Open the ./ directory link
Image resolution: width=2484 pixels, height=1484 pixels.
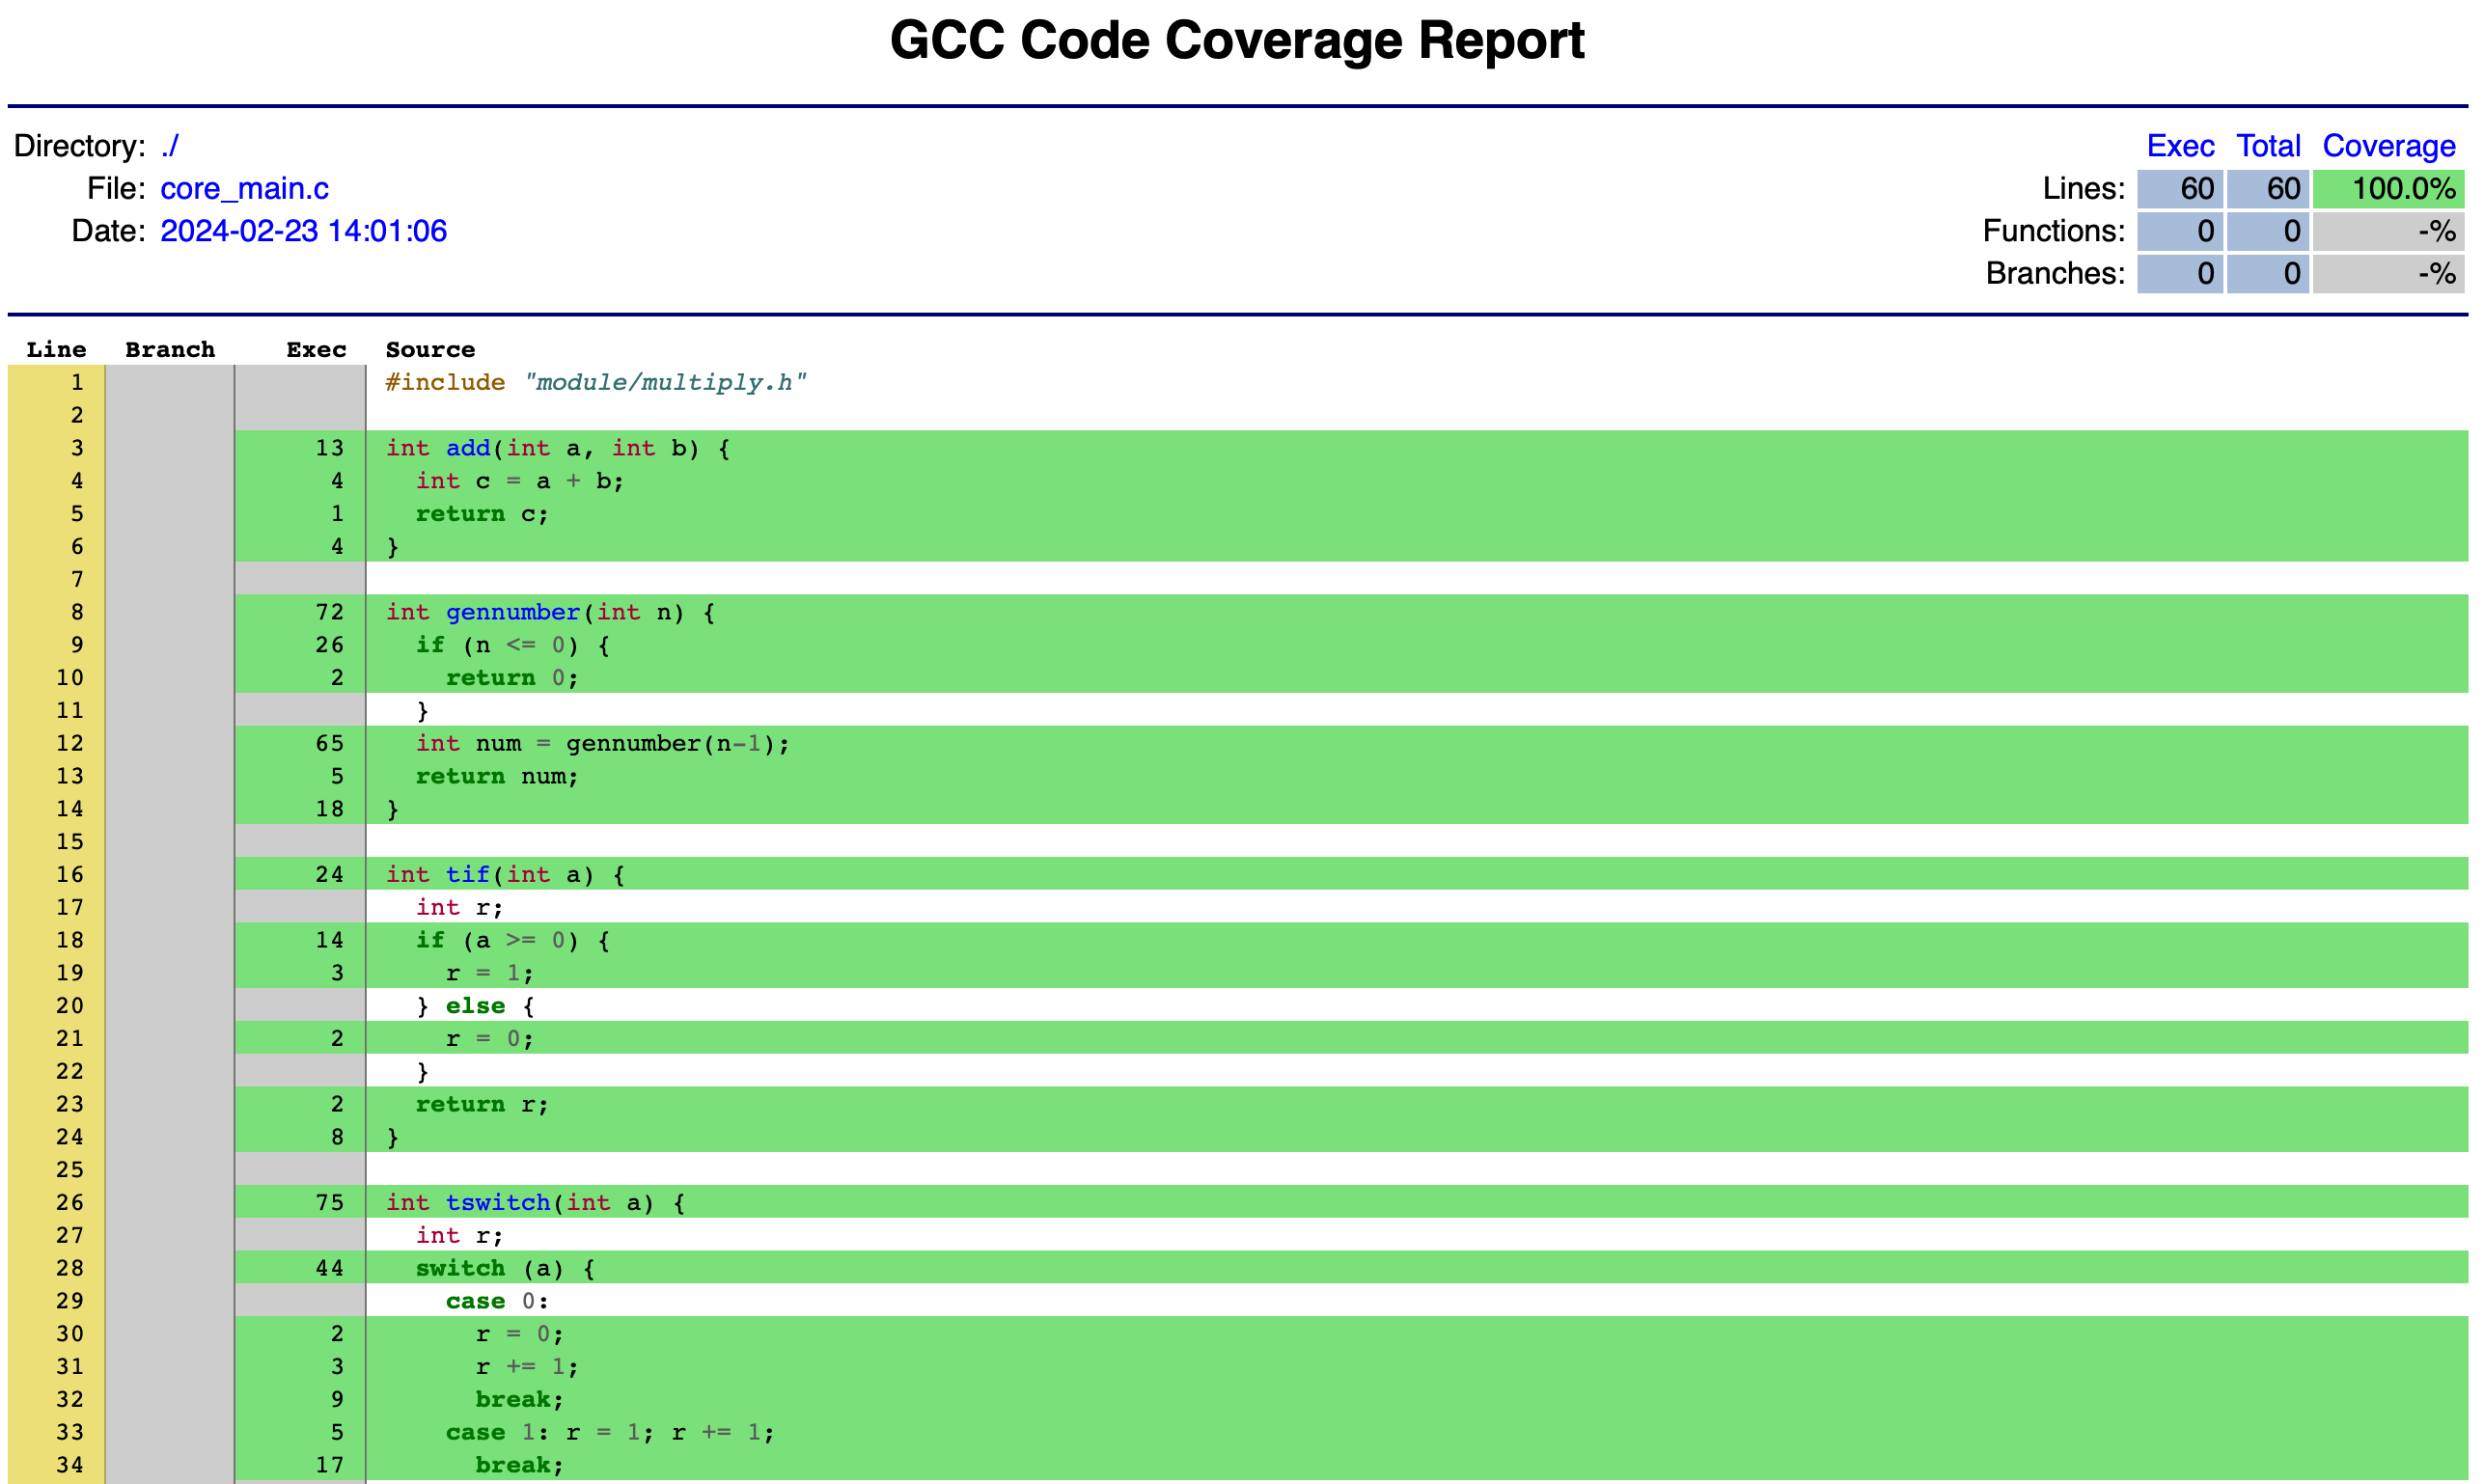click(x=169, y=146)
